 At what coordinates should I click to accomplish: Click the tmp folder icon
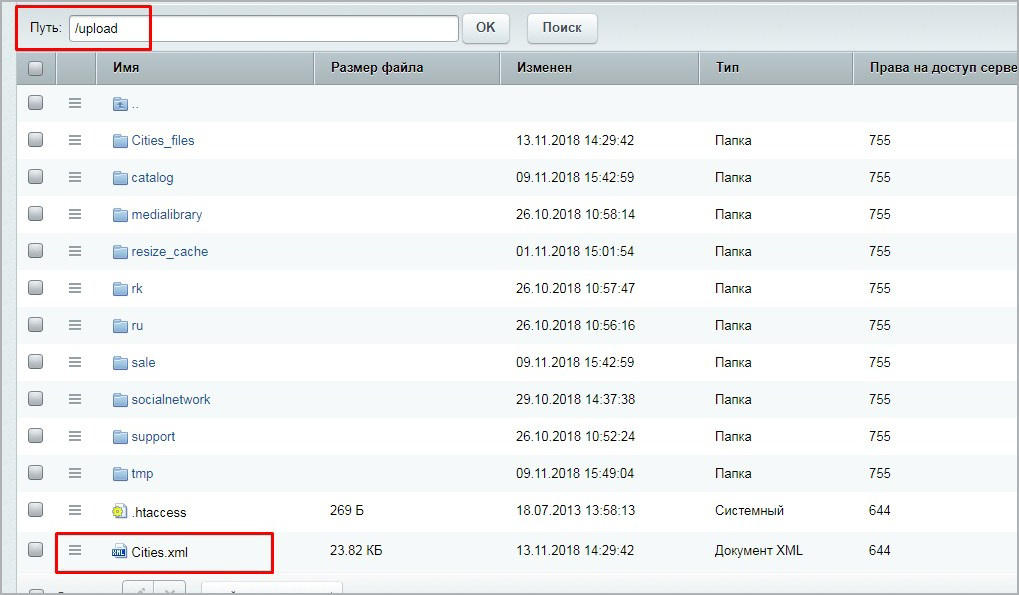120,474
